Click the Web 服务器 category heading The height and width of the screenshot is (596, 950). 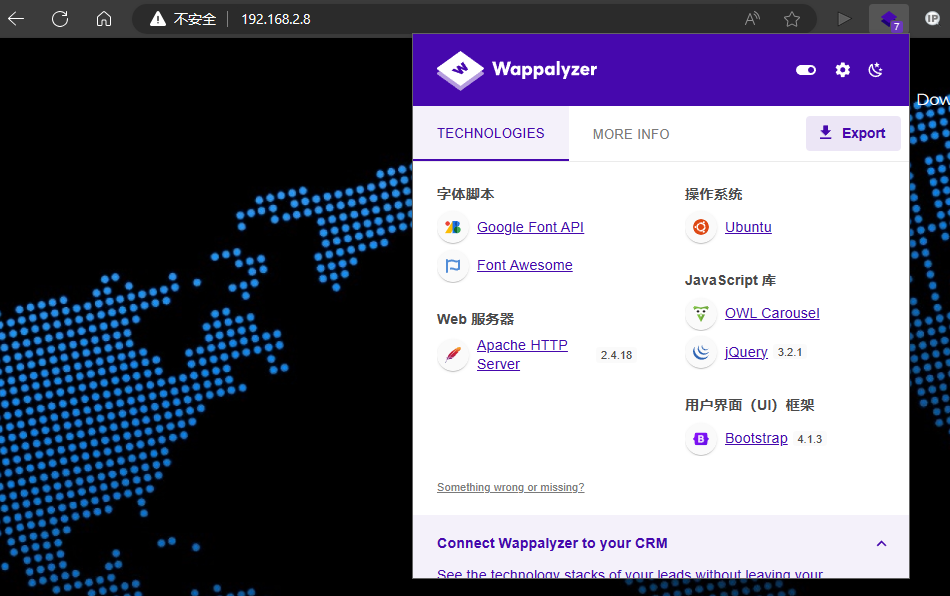click(x=475, y=319)
